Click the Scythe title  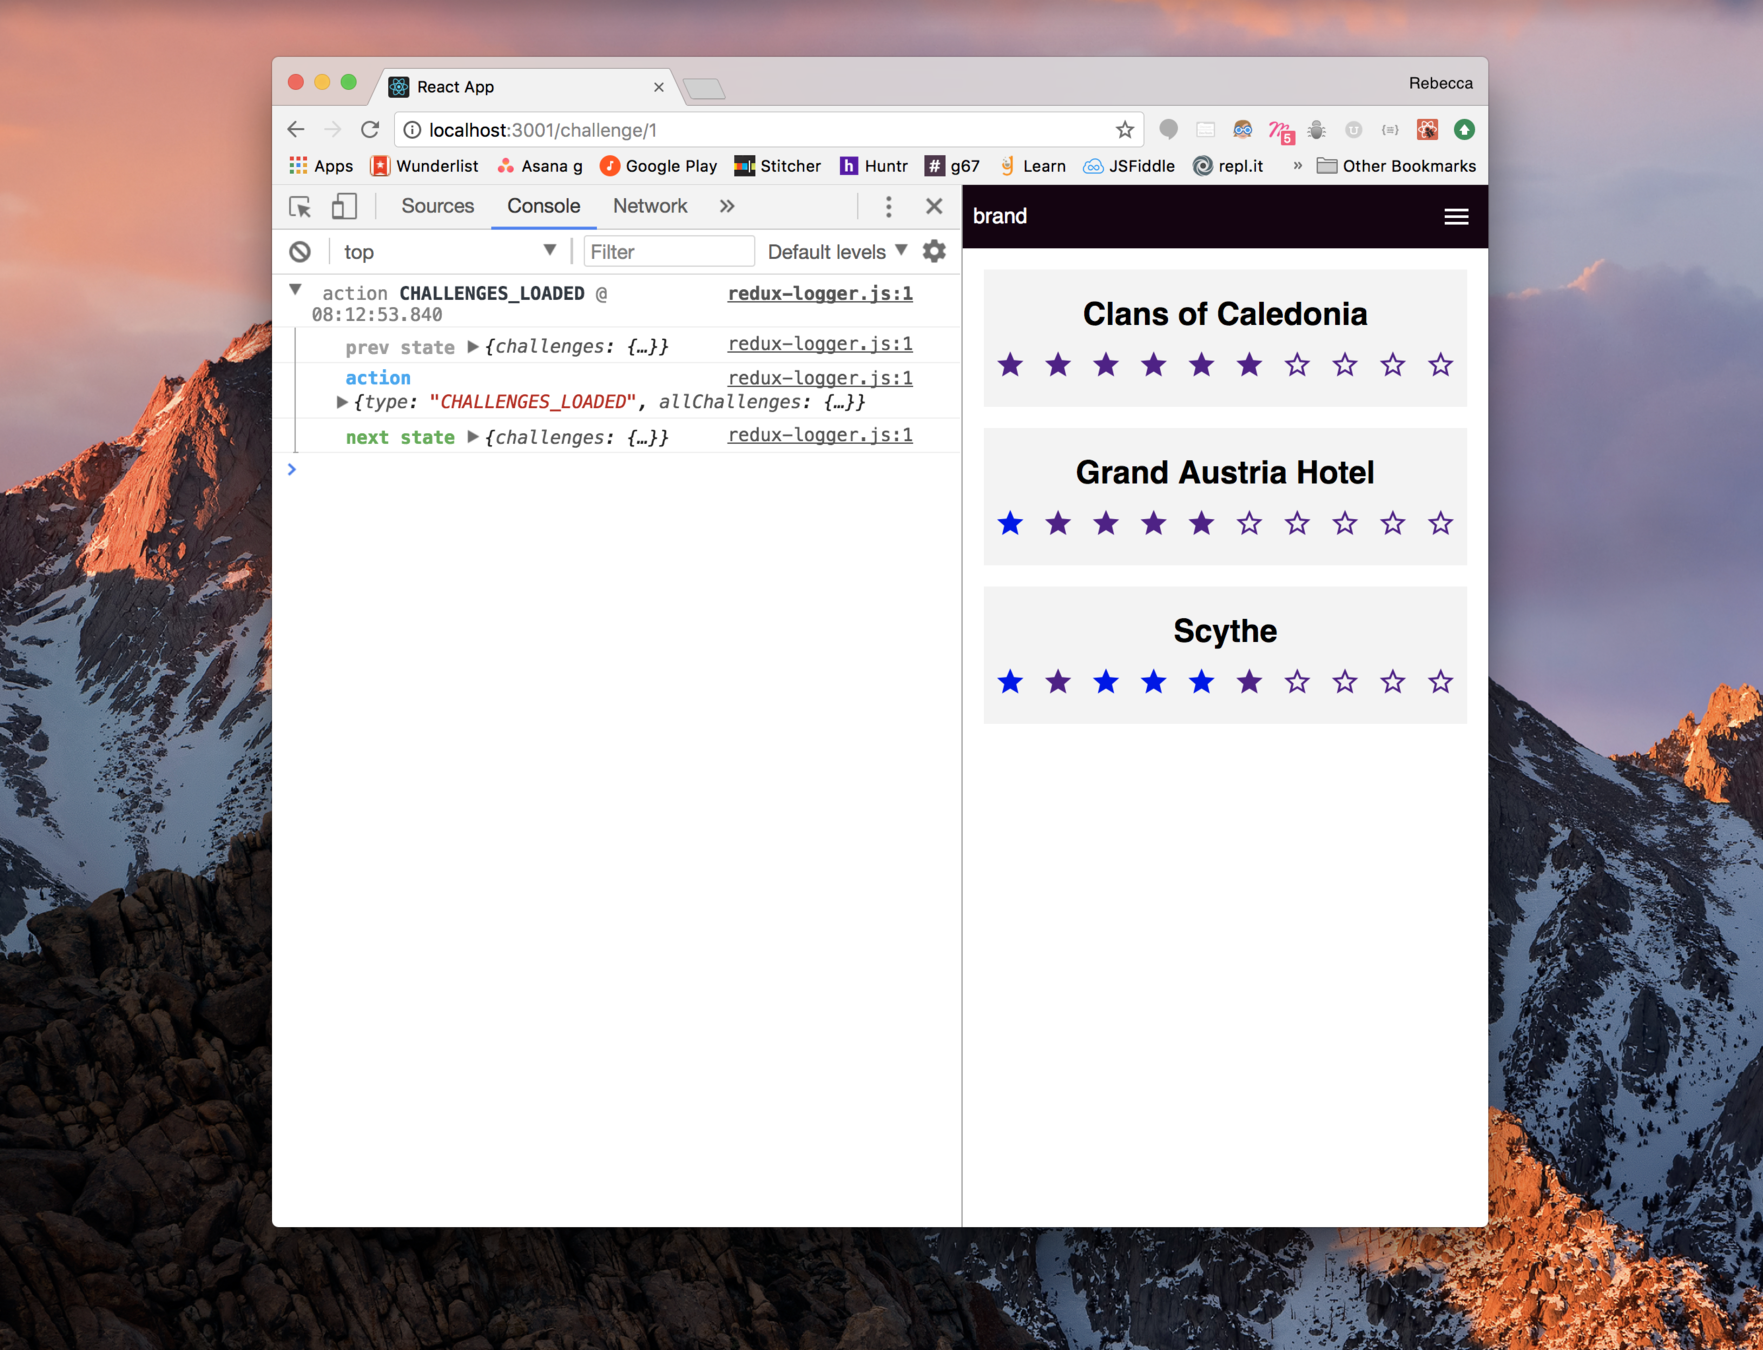(x=1225, y=631)
